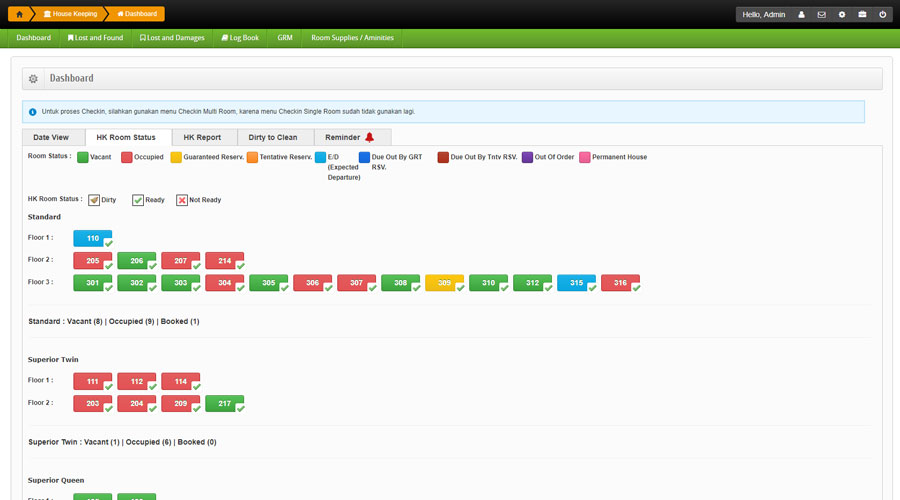This screenshot has width=900, height=500.
Task: Select room 217 in Superior Twin
Action: [x=224, y=403]
